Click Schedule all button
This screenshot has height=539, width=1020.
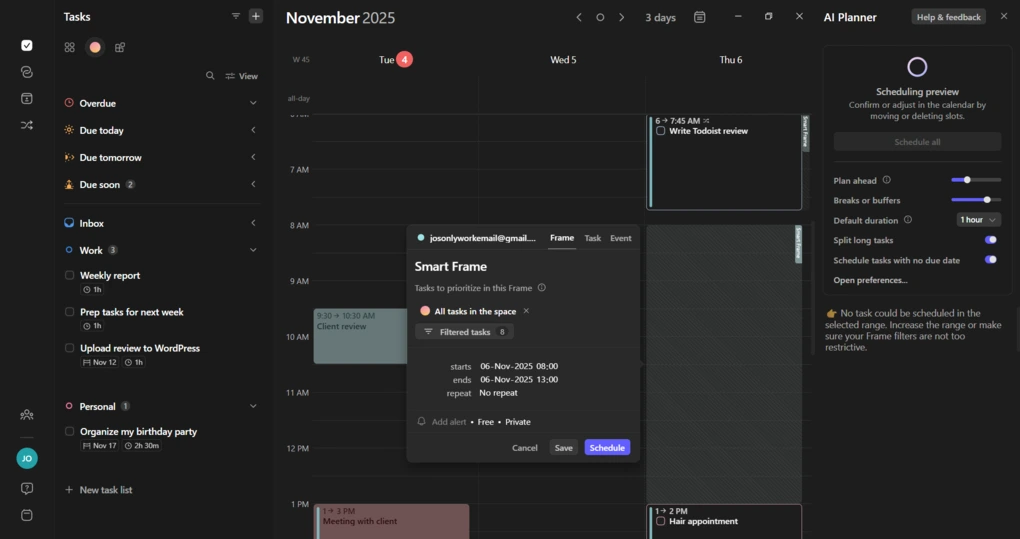tap(917, 142)
